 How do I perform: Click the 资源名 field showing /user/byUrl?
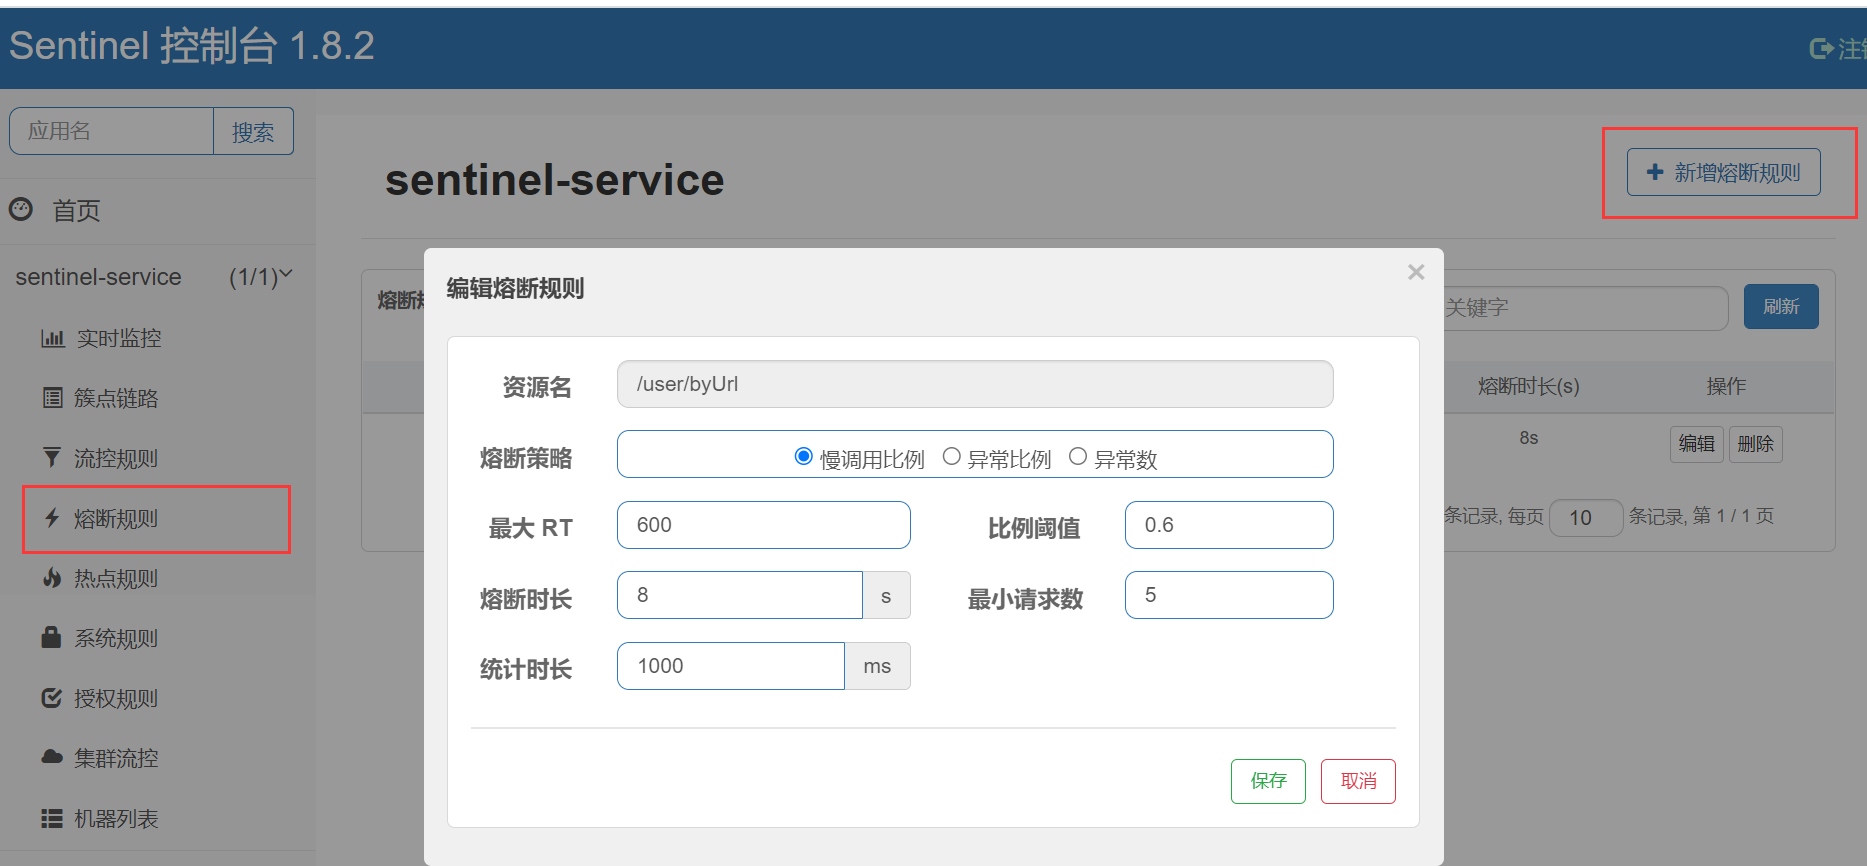tap(975, 384)
